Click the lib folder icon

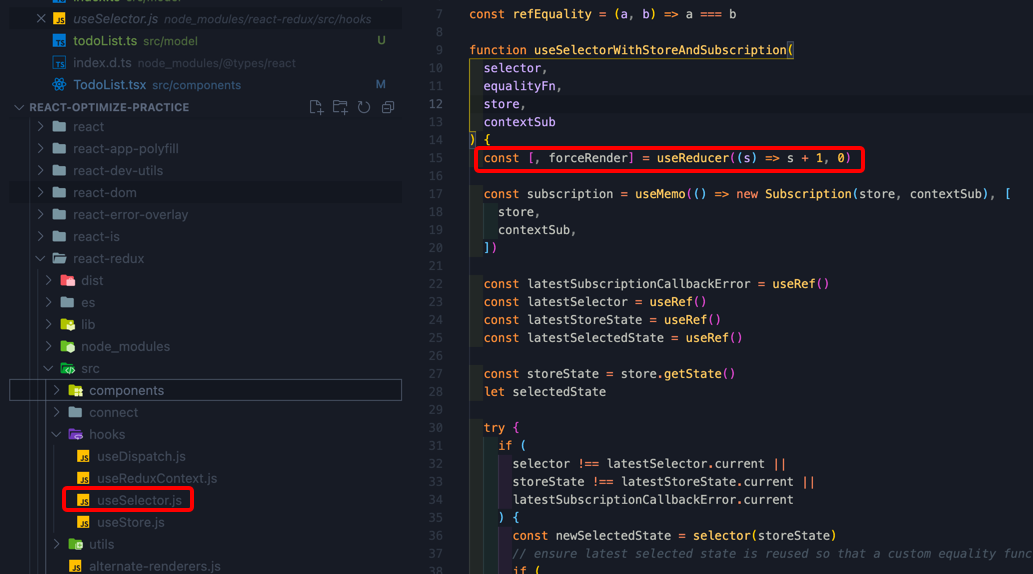68,324
